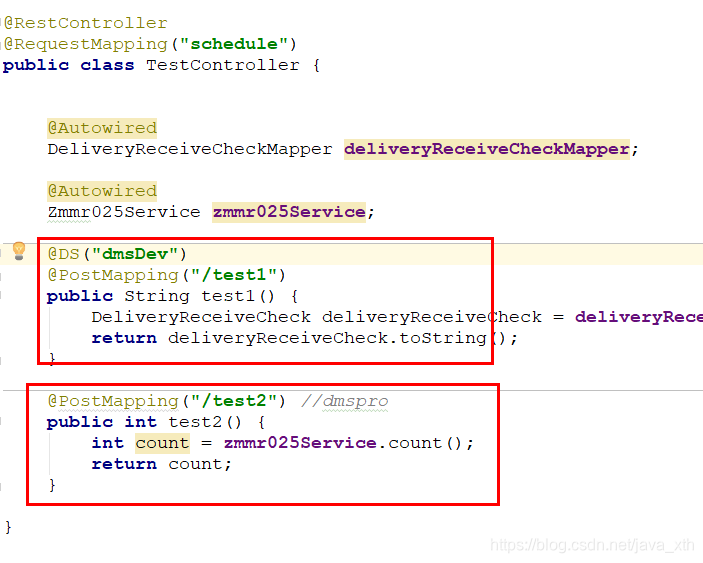
Task: Click the TestController class name
Action: [223, 65]
